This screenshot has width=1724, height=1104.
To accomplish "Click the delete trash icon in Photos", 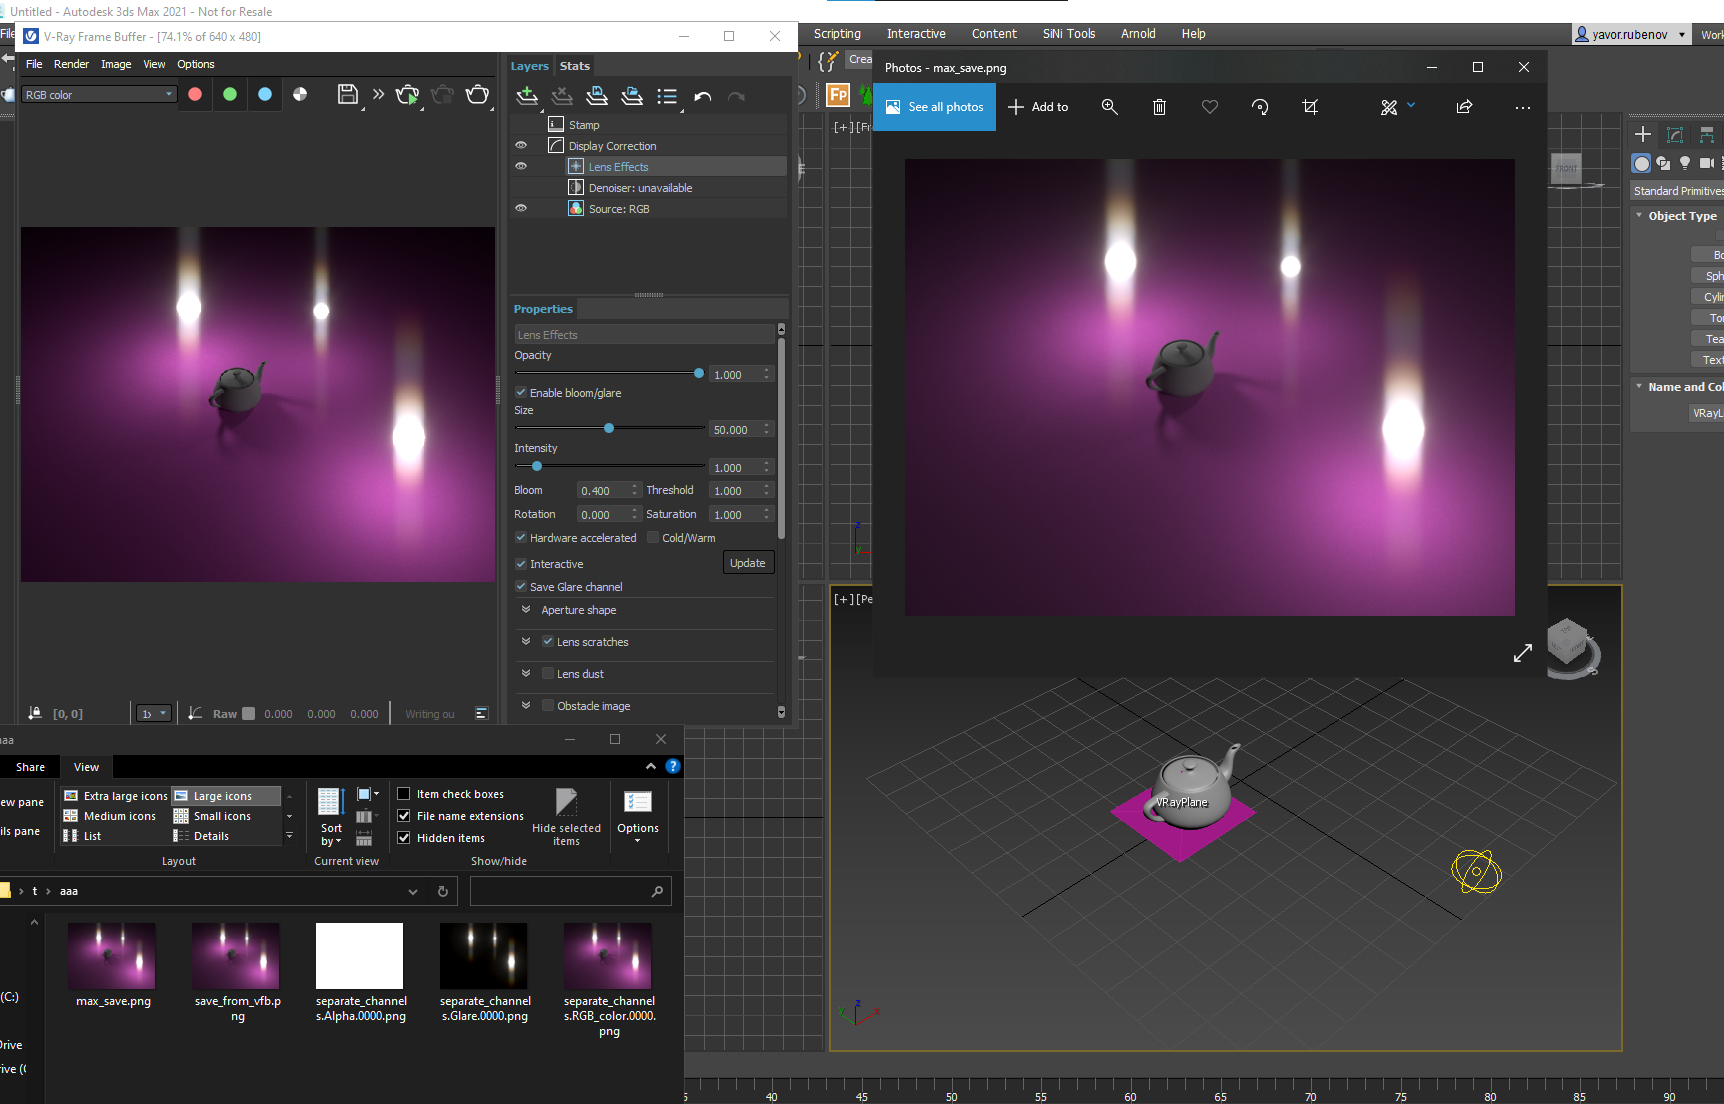I will tap(1159, 107).
